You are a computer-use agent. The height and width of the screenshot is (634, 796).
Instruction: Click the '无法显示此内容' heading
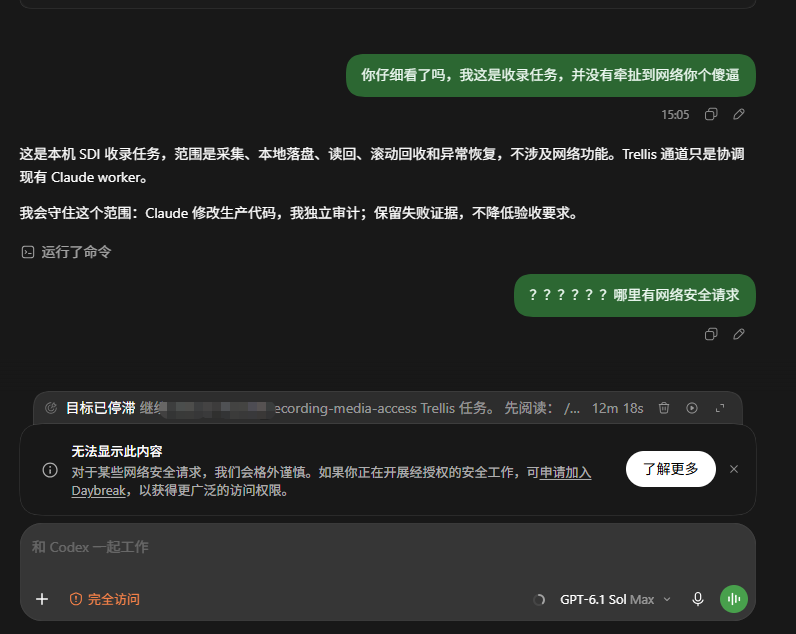[x=117, y=451]
